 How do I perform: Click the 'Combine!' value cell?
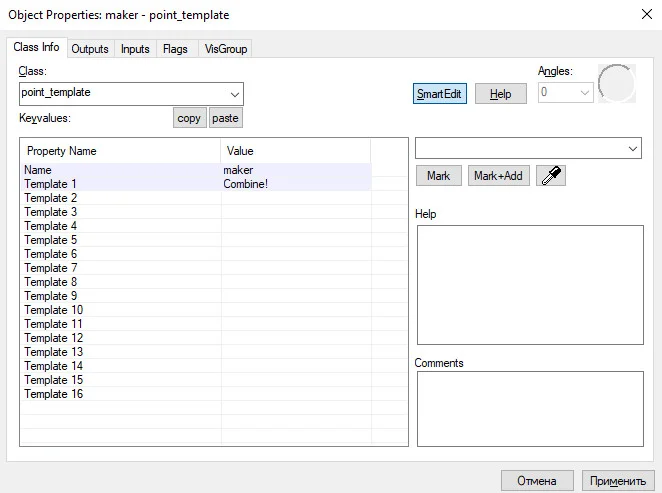296,184
